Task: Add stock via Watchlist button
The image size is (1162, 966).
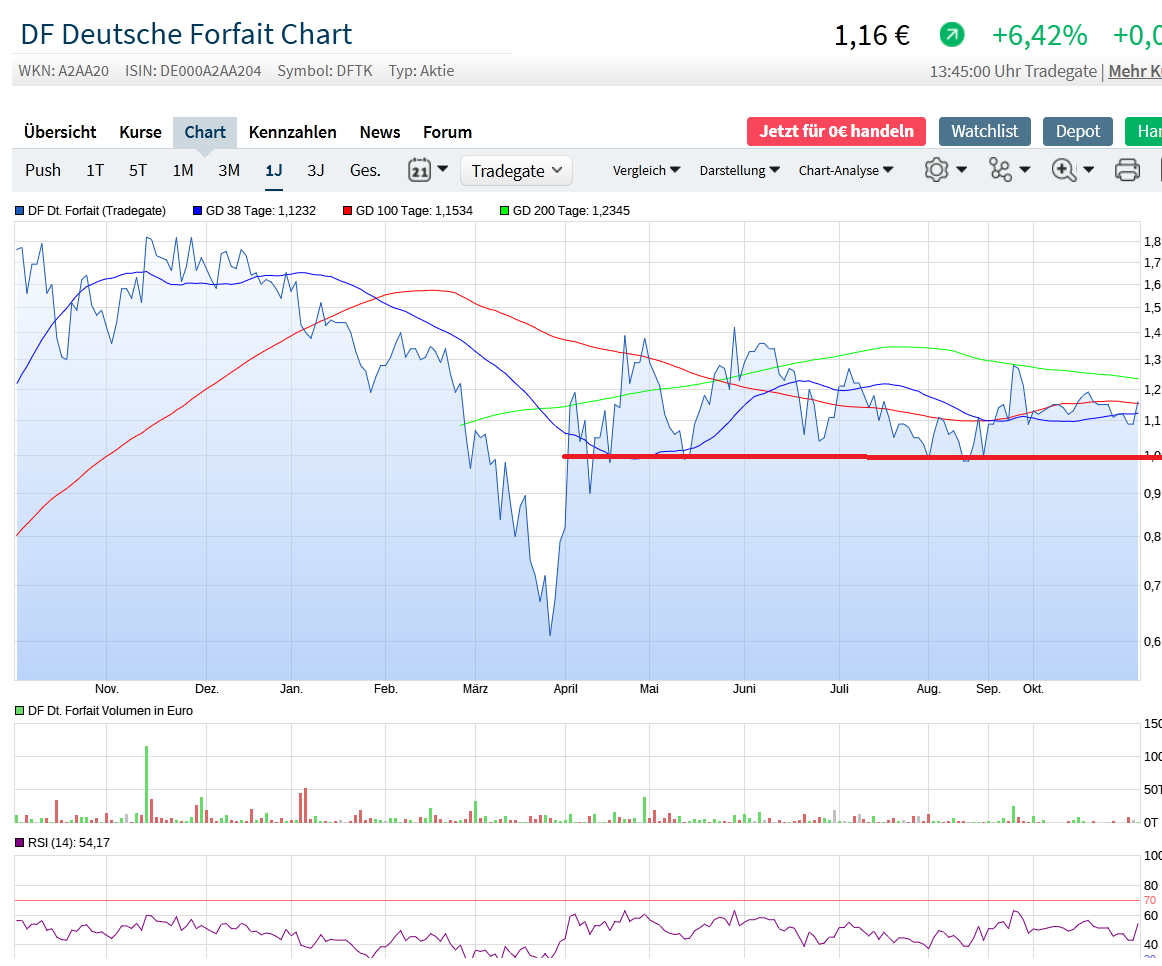Action: [984, 131]
